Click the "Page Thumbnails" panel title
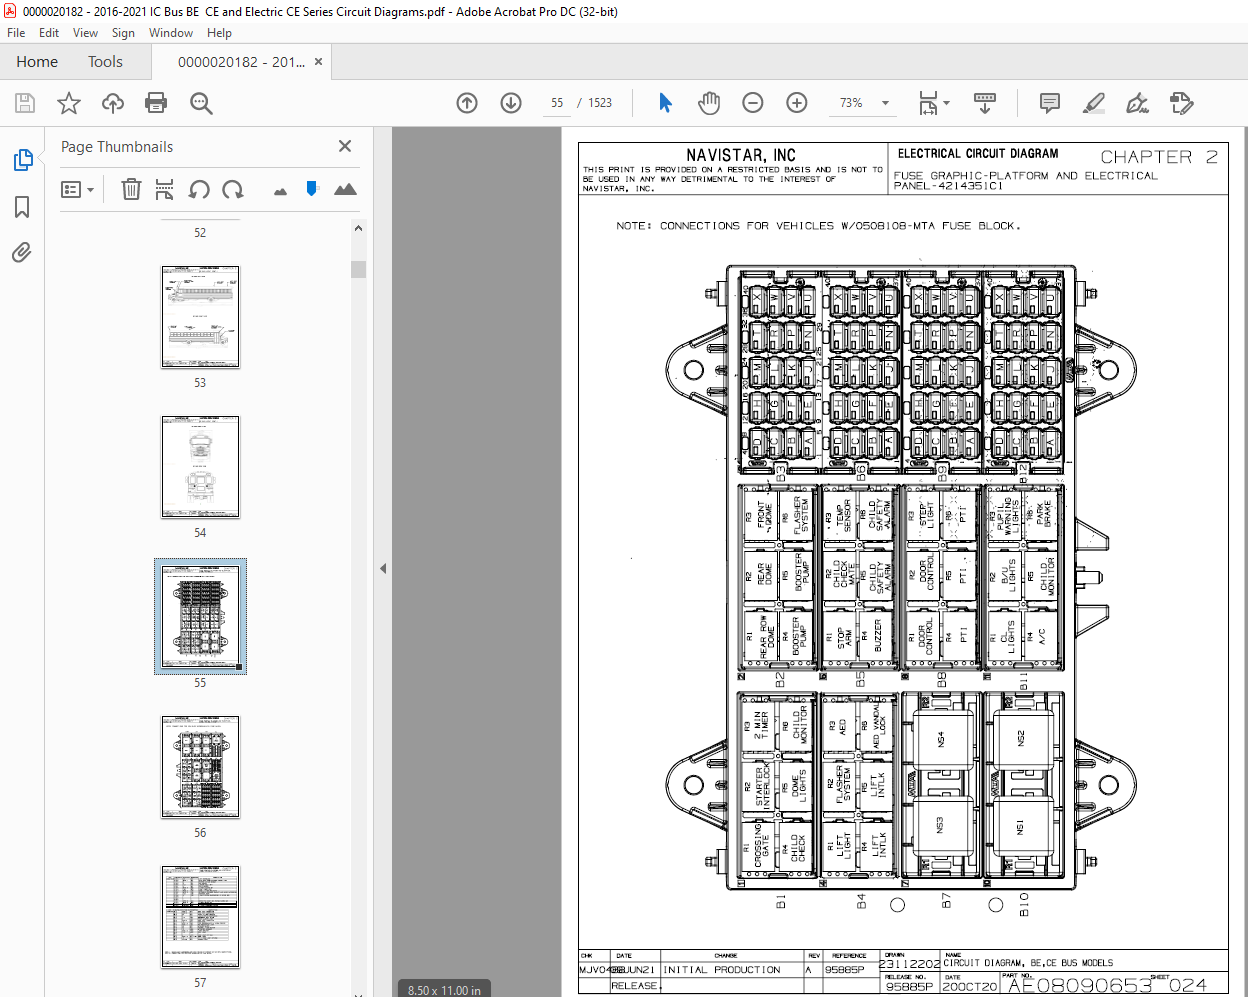Screen dimensions: 1248x997 tap(117, 147)
